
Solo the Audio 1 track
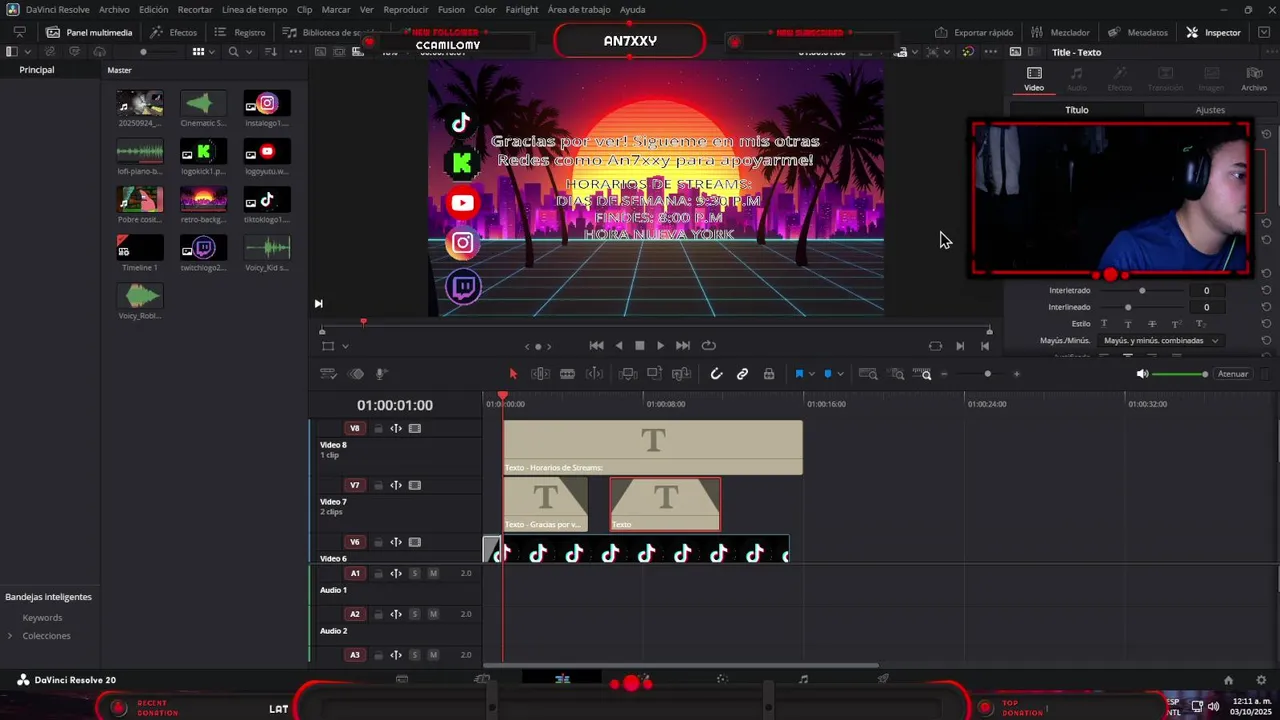click(x=415, y=574)
